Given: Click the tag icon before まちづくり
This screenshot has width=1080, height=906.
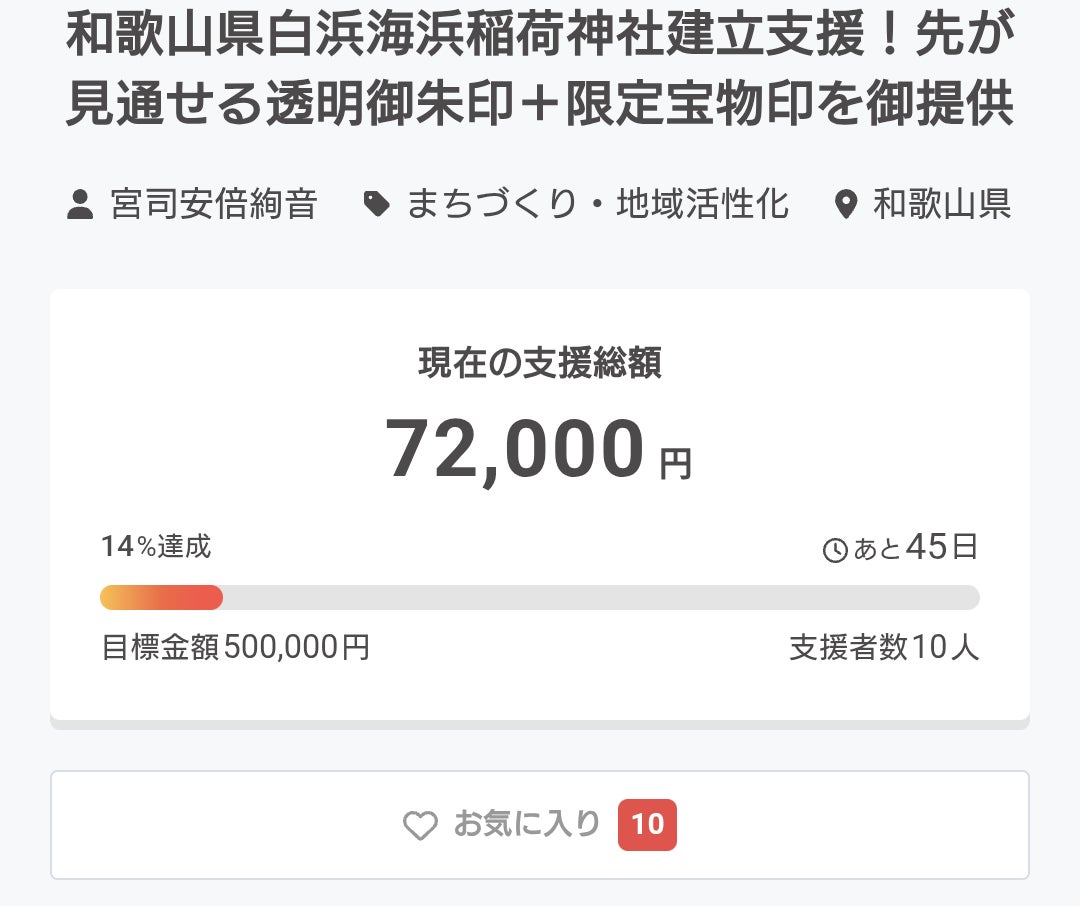Looking at the screenshot, I should pyautogui.click(x=376, y=206).
